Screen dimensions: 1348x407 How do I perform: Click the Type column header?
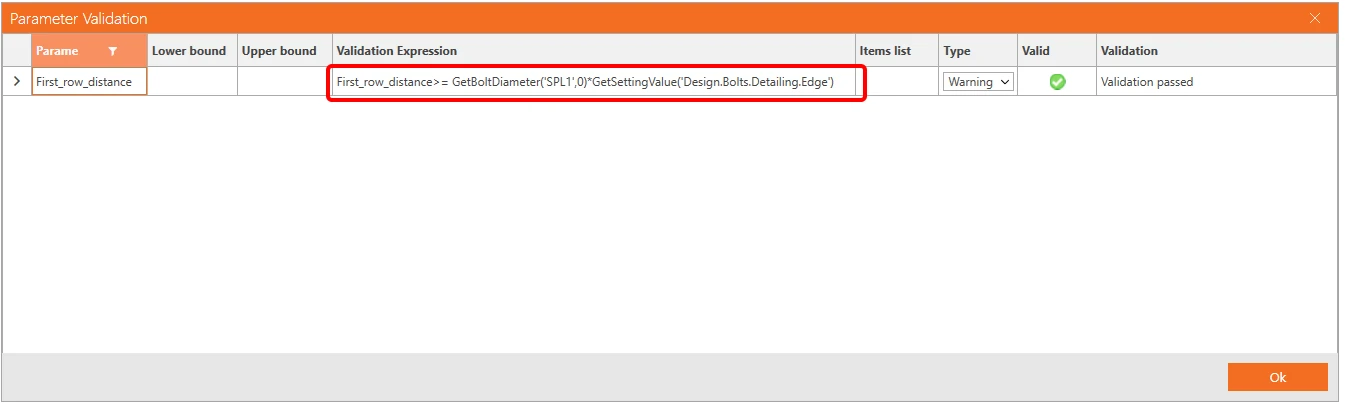click(x=978, y=51)
